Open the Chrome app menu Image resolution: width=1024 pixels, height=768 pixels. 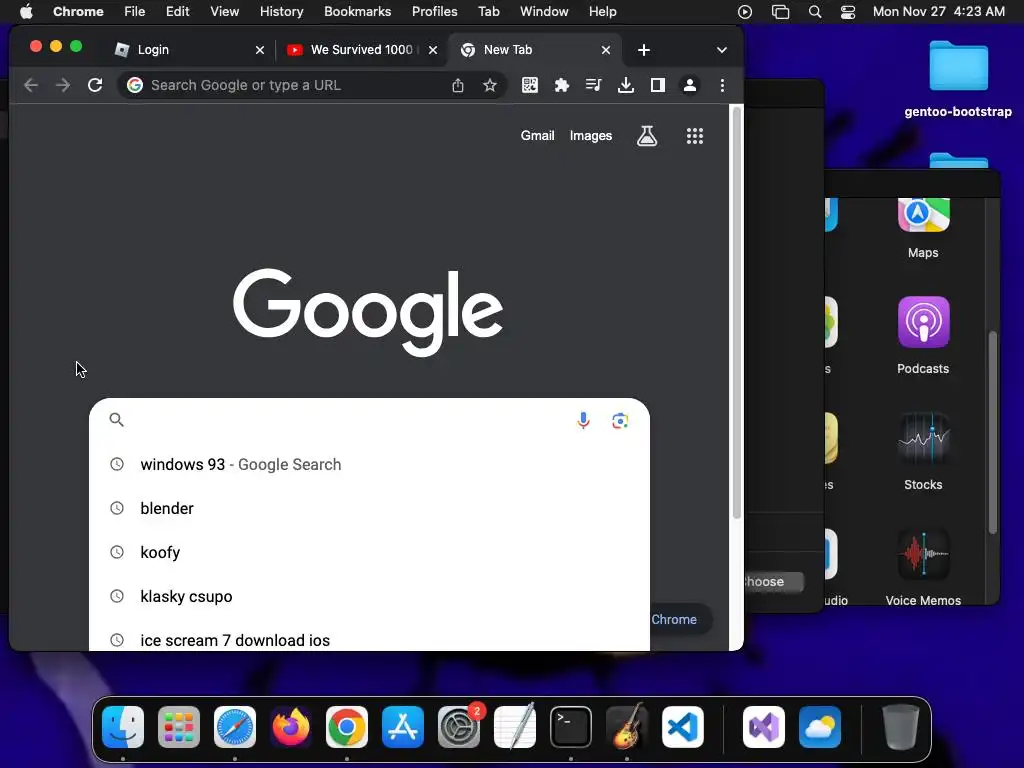(x=78, y=12)
